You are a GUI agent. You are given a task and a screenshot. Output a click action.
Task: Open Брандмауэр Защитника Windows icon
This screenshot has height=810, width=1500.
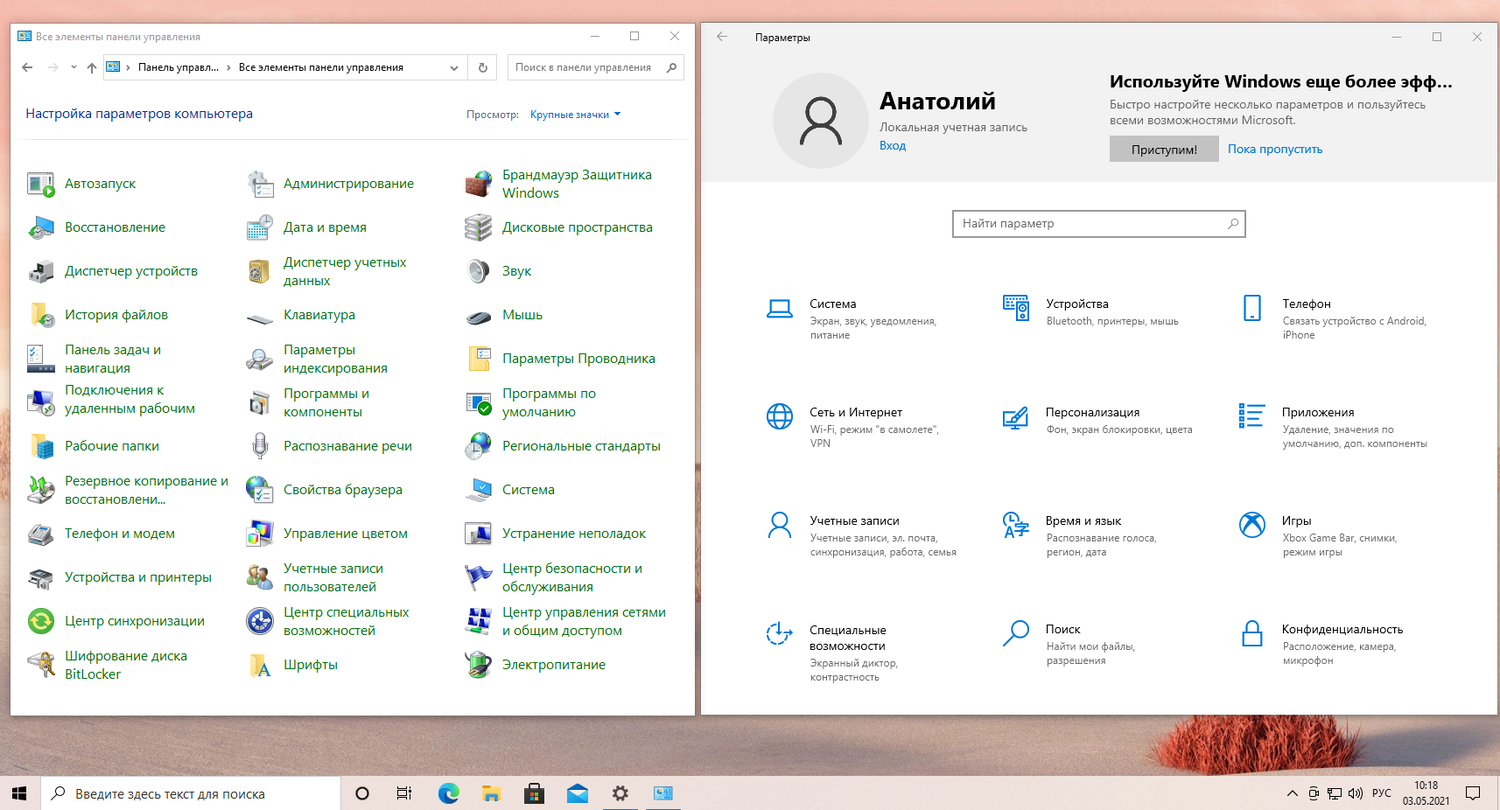tap(479, 184)
